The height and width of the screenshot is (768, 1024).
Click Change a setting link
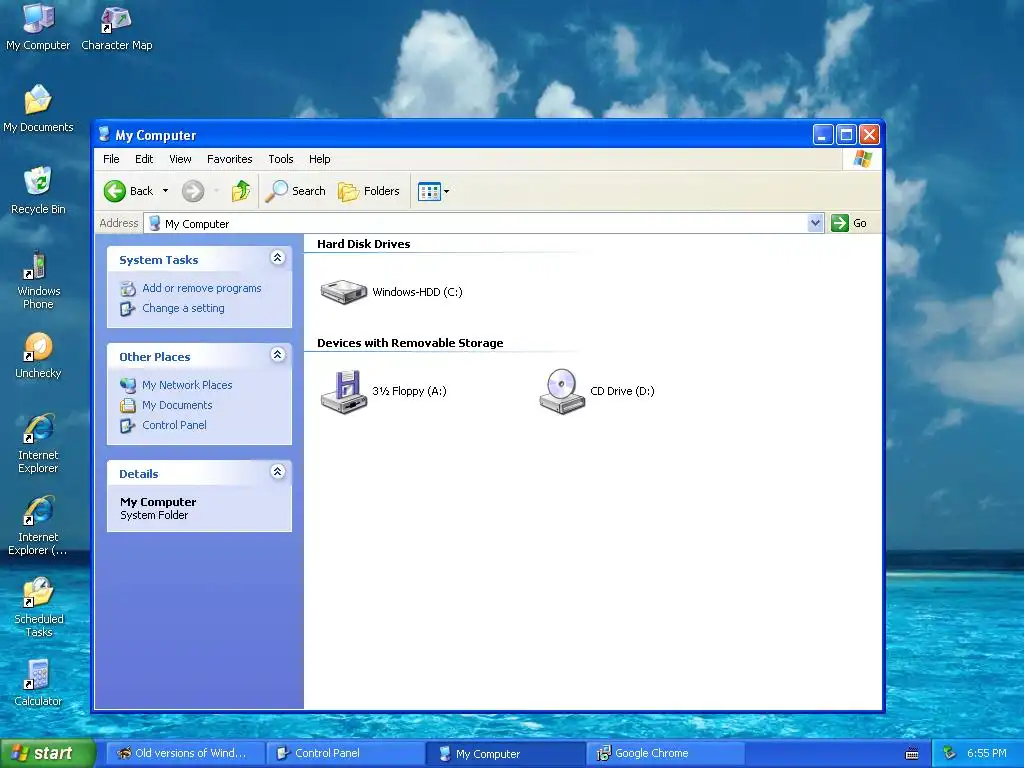point(184,308)
